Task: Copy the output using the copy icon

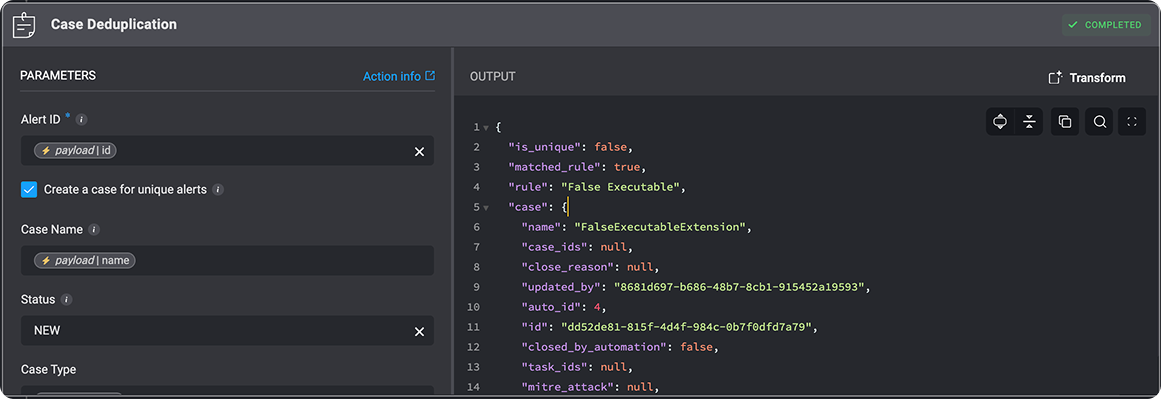Action: (x=1065, y=122)
